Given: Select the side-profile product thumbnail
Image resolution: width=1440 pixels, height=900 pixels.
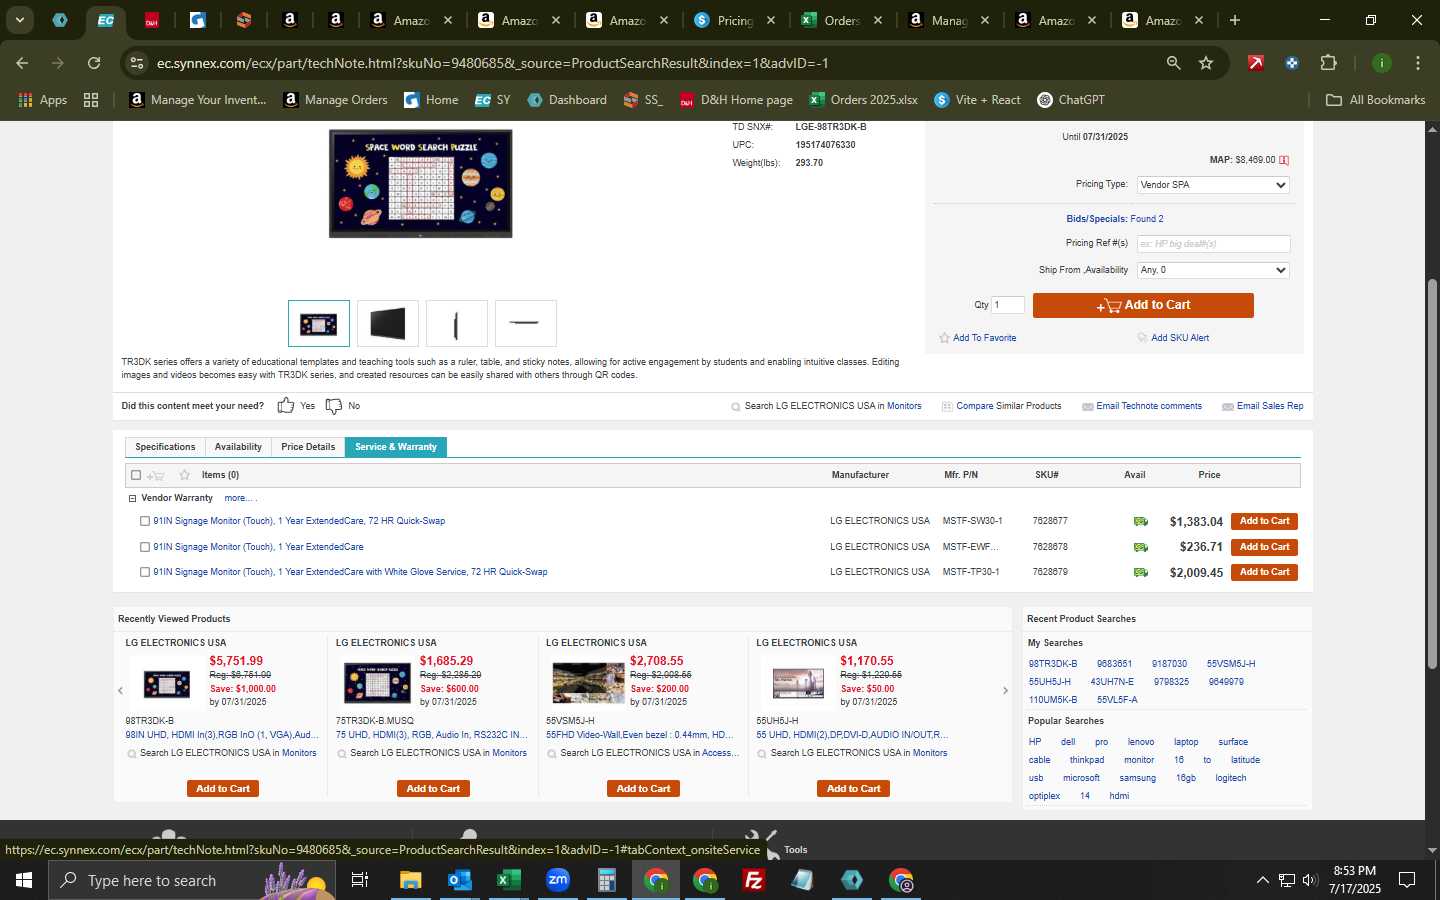Looking at the screenshot, I should [457, 324].
